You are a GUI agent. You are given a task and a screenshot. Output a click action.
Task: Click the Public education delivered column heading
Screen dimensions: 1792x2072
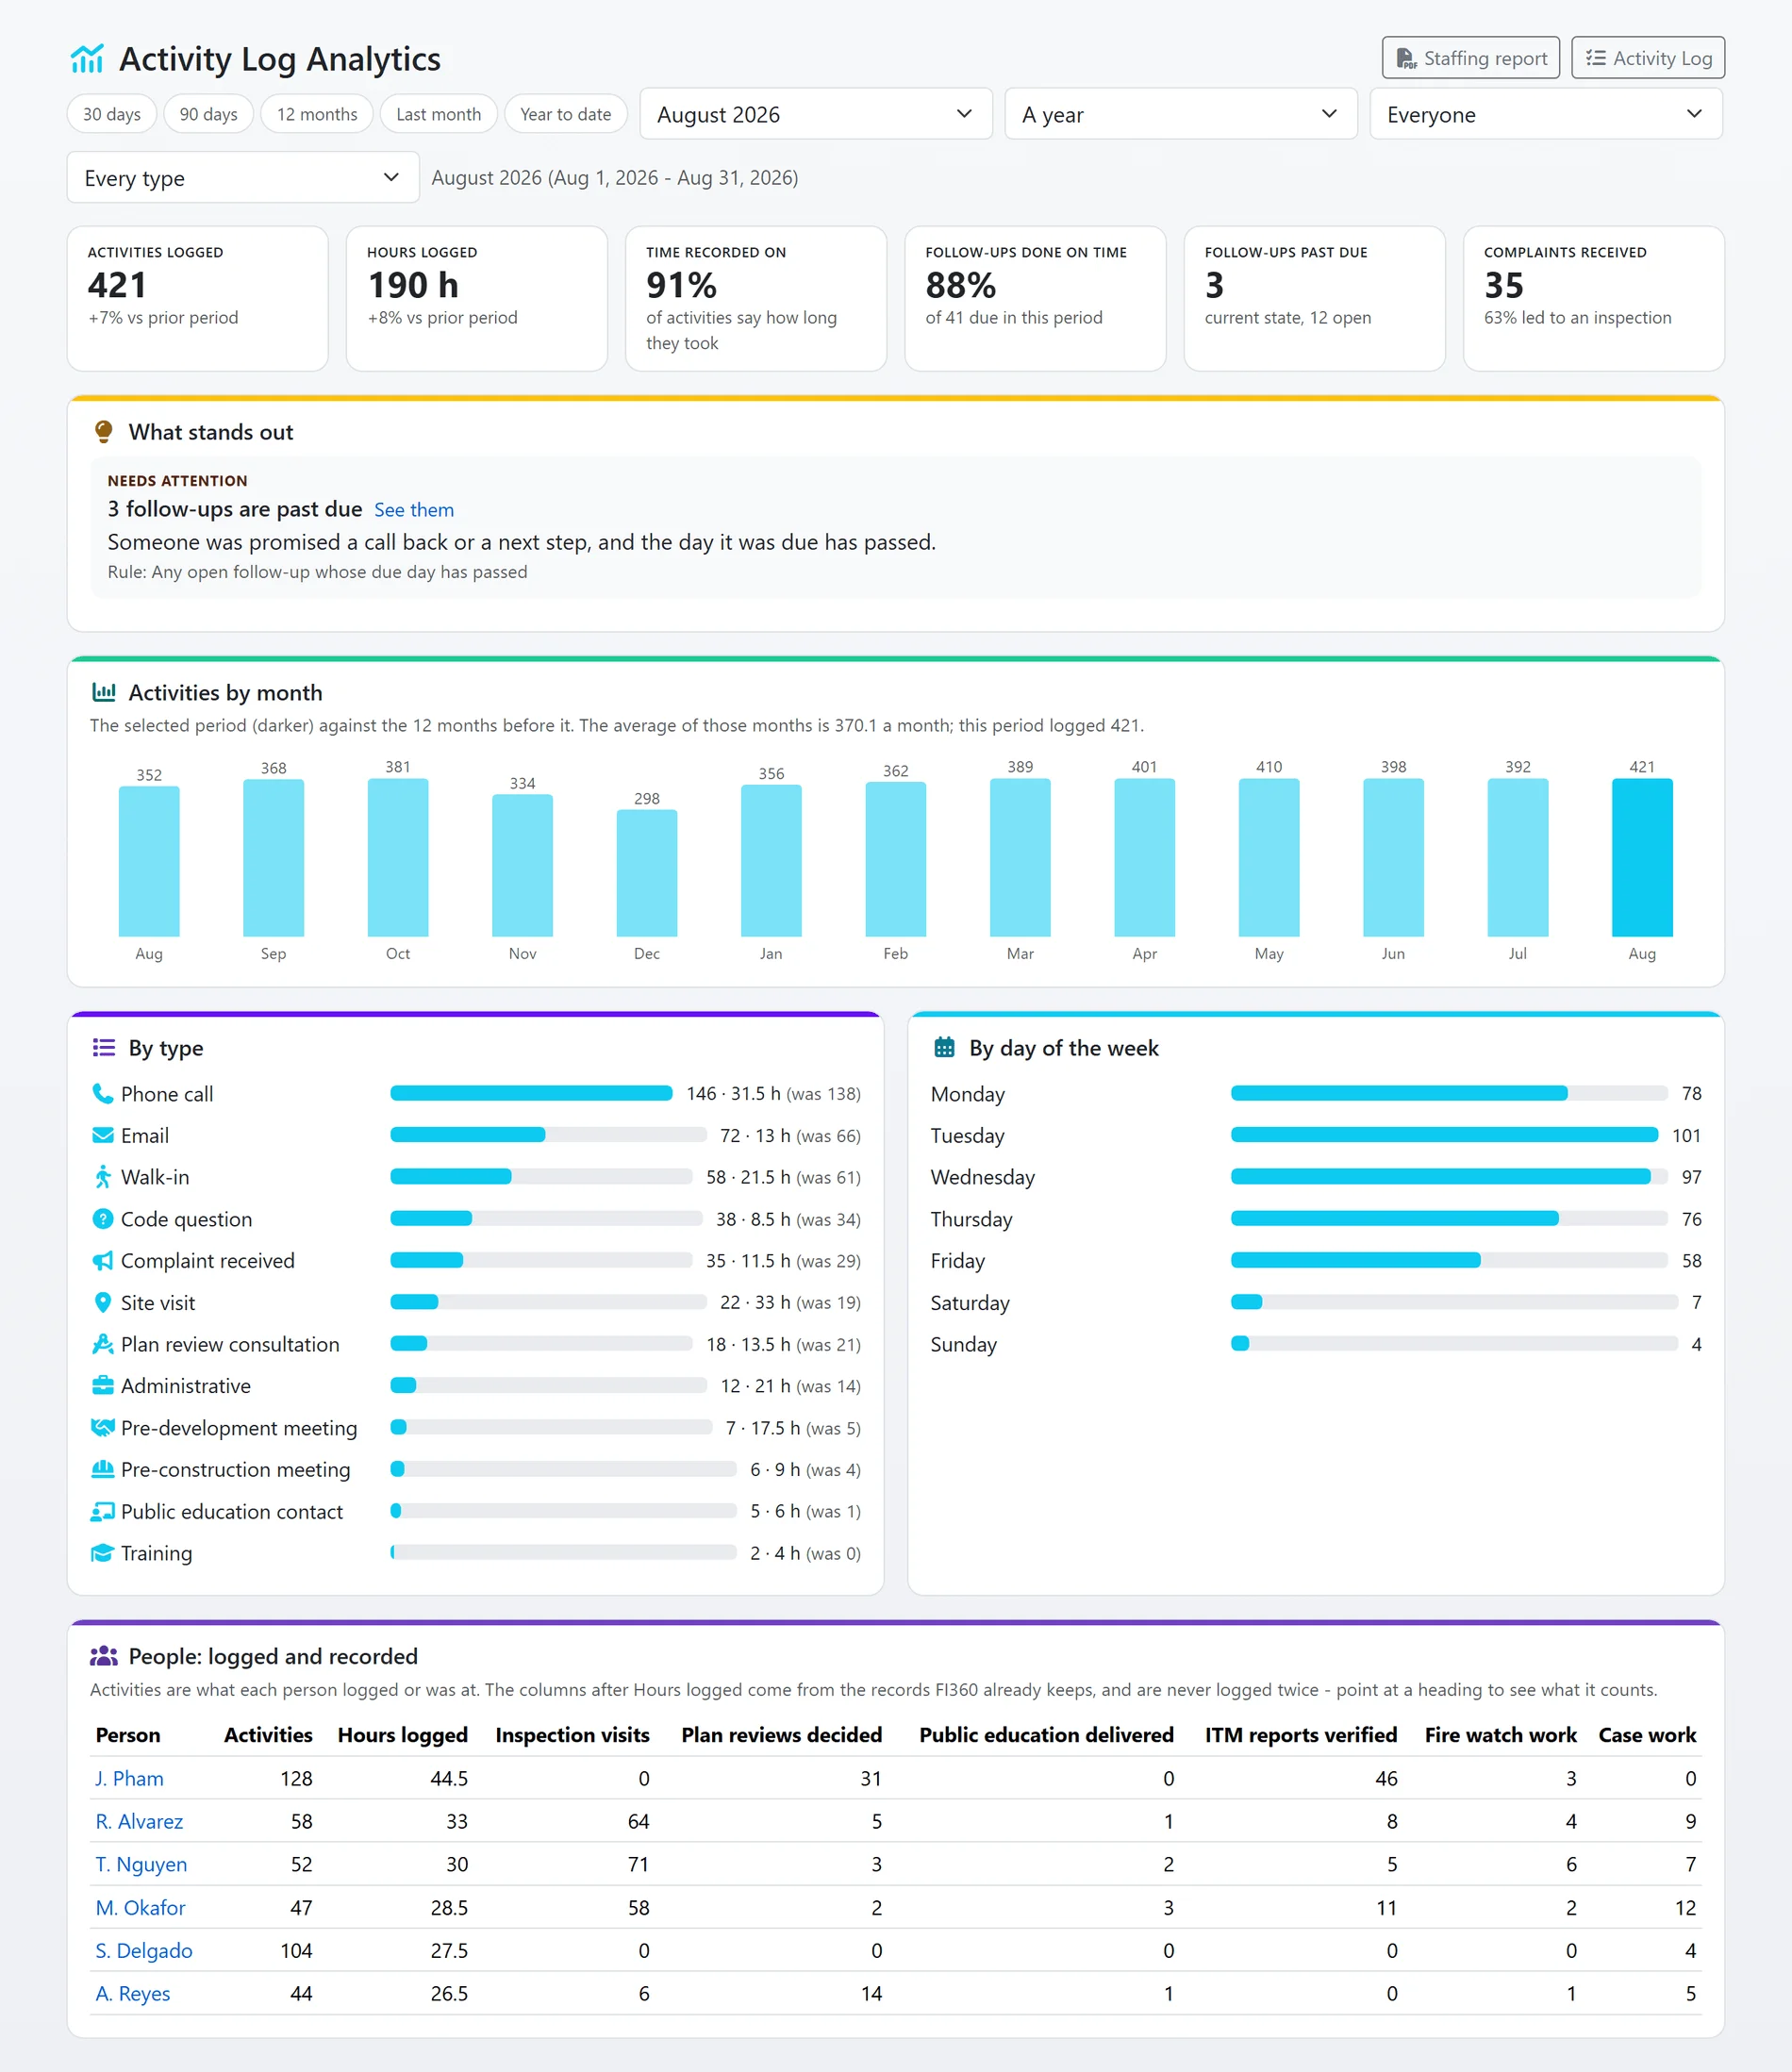click(1046, 1734)
